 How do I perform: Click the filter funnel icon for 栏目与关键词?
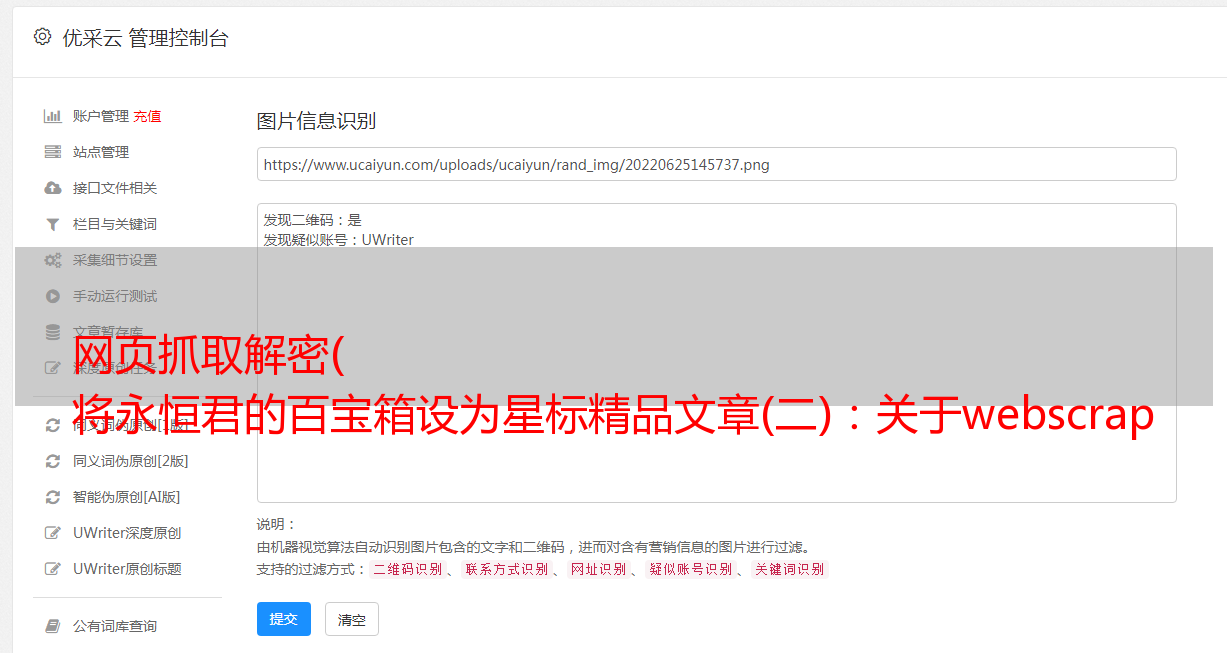pos(53,224)
